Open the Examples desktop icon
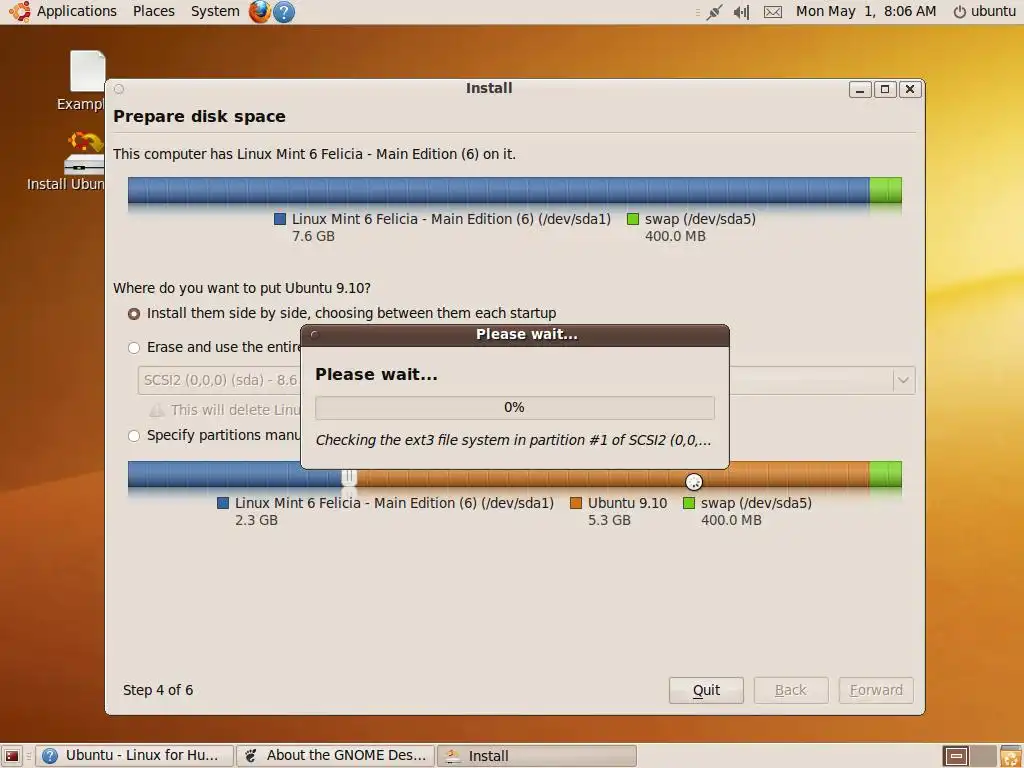Screen dimensions: 1024x768 tap(88, 81)
